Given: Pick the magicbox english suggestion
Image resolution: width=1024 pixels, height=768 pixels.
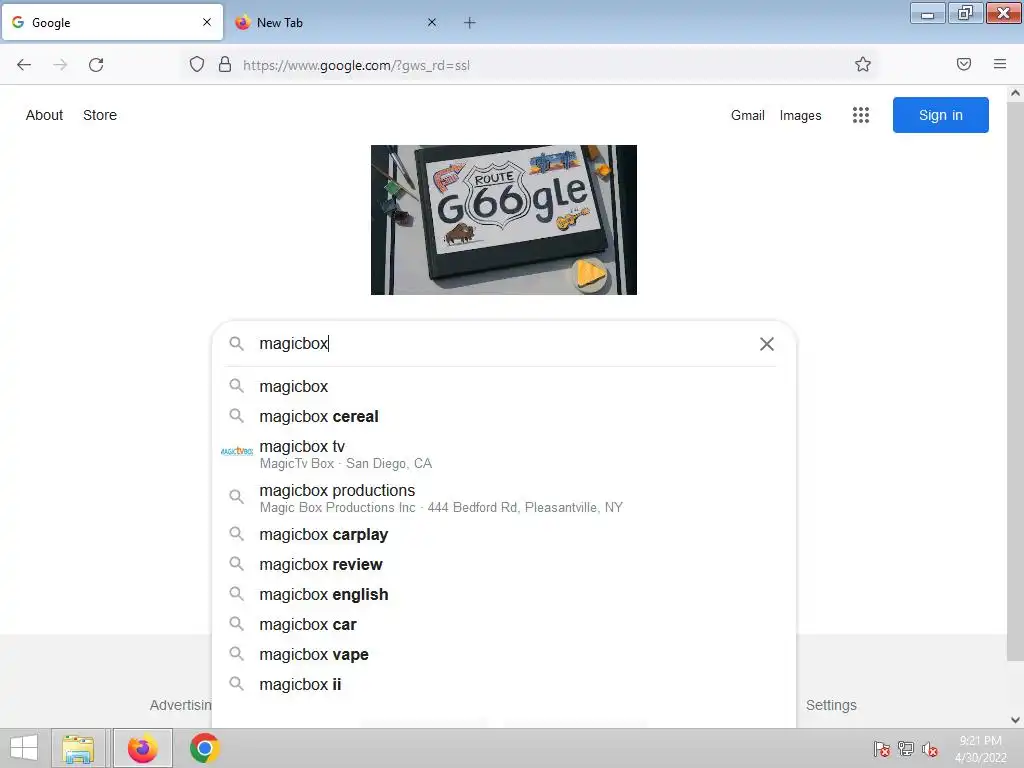Looking at the screenshot, I should pyautogui.click(x=504, y=595).
